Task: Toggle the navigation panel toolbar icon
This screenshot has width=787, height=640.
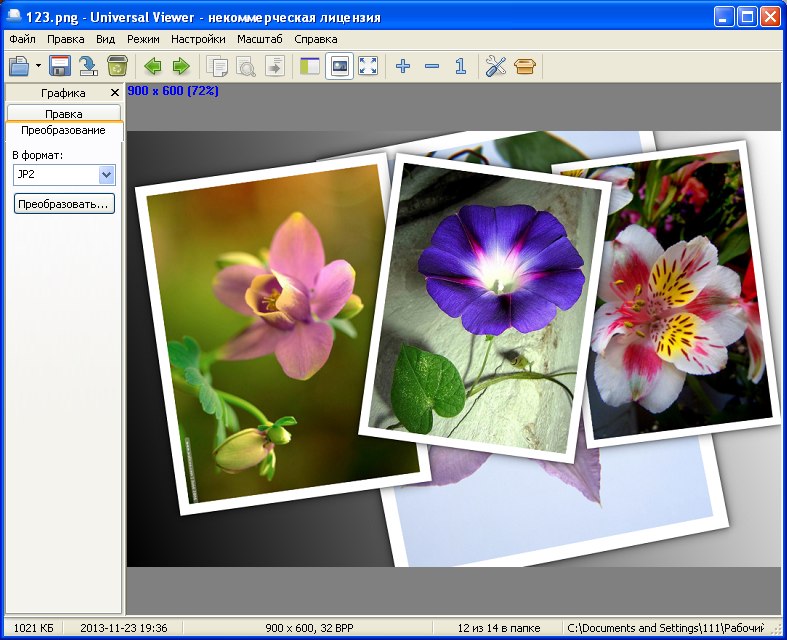Action: point(310,66)
